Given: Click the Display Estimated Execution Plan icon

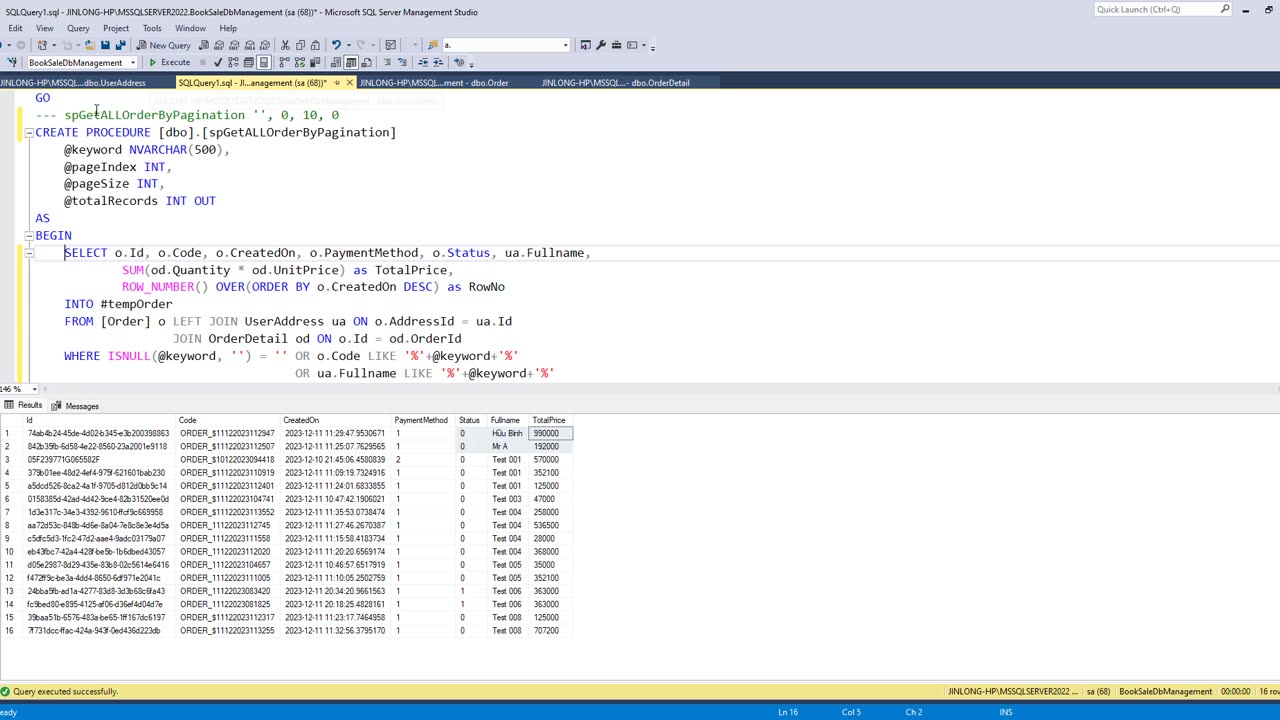Looking at the screenshot, I should pyautogui.click(x=233, y=62).
